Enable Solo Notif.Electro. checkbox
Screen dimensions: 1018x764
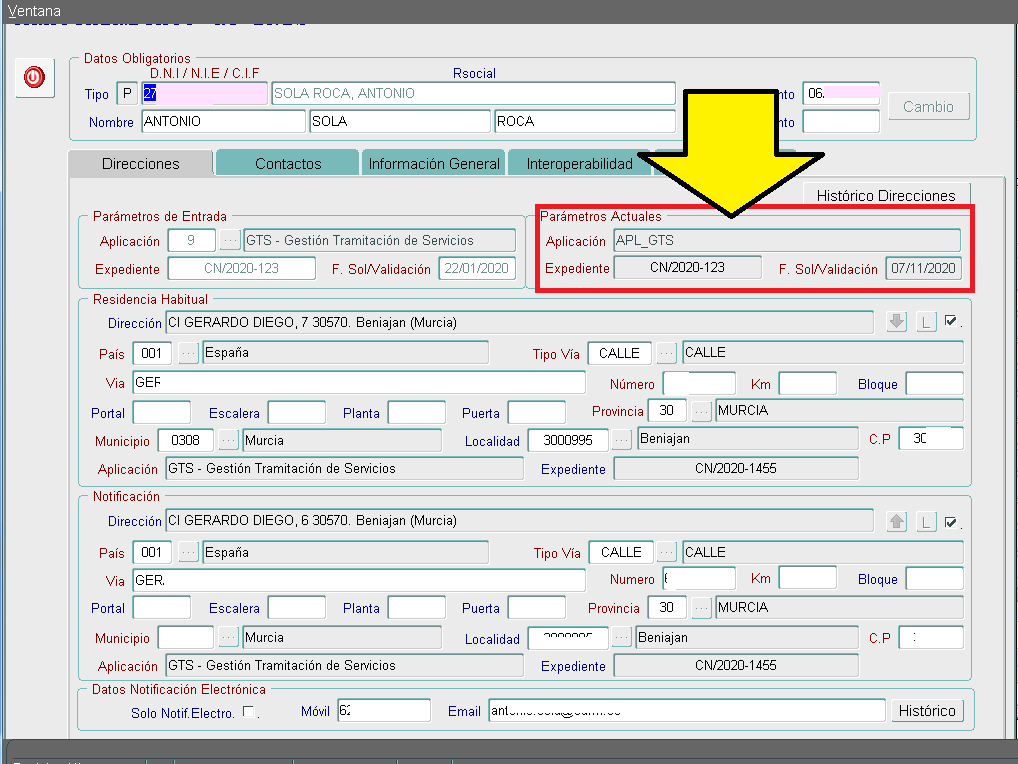[249, 712]
